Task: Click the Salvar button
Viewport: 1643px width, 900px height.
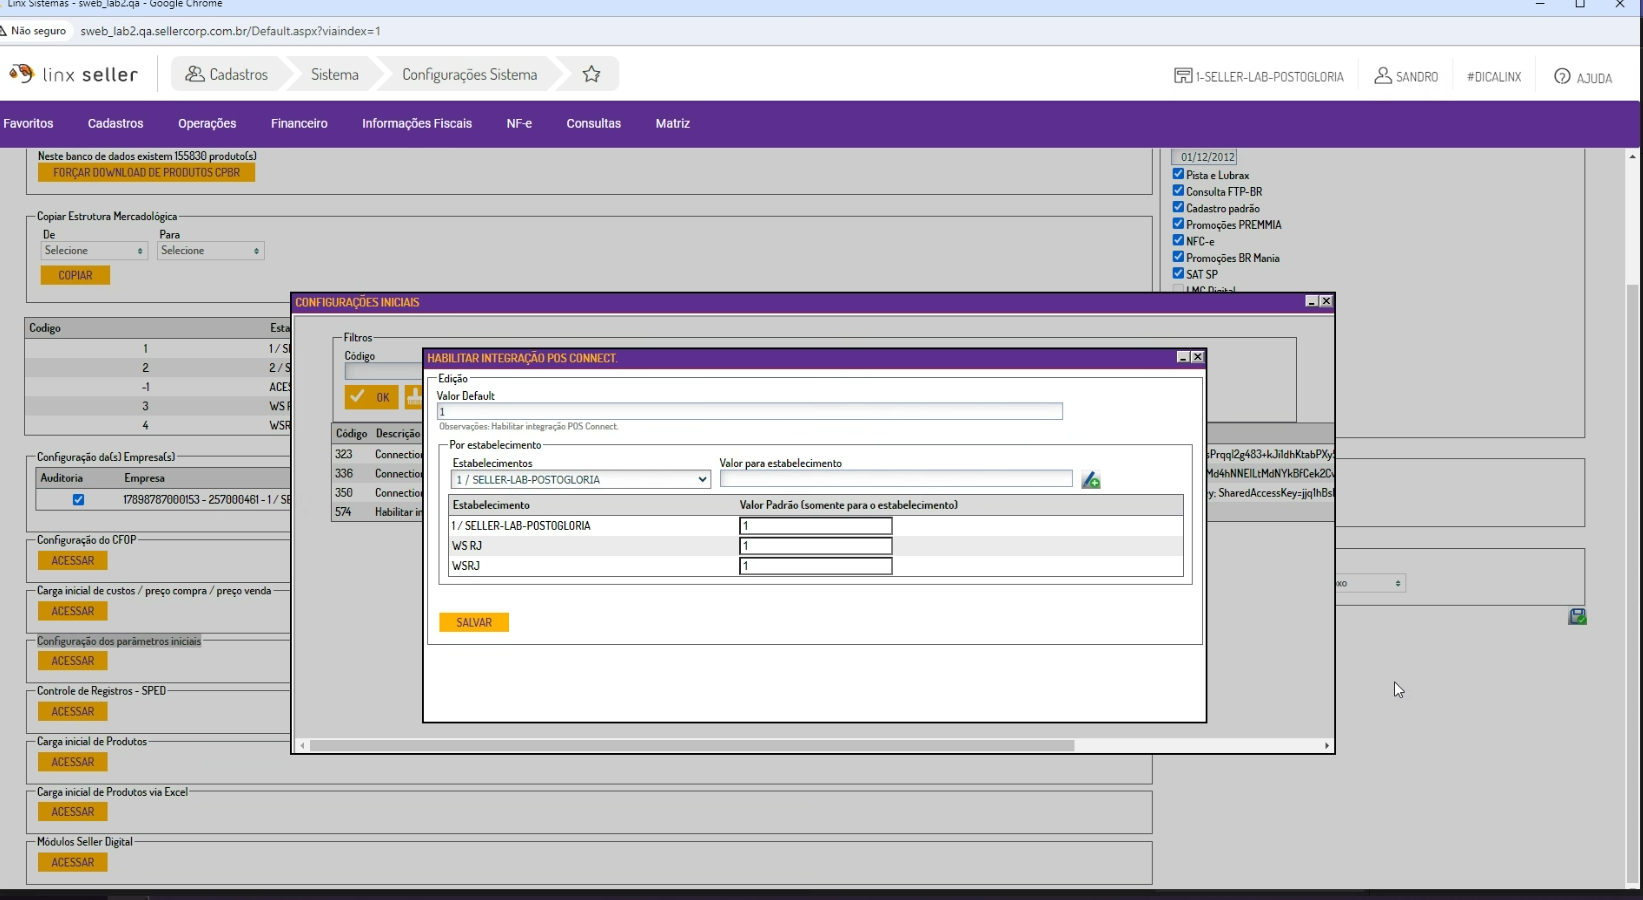Action: pyautogui.click(x=474, y=623)
